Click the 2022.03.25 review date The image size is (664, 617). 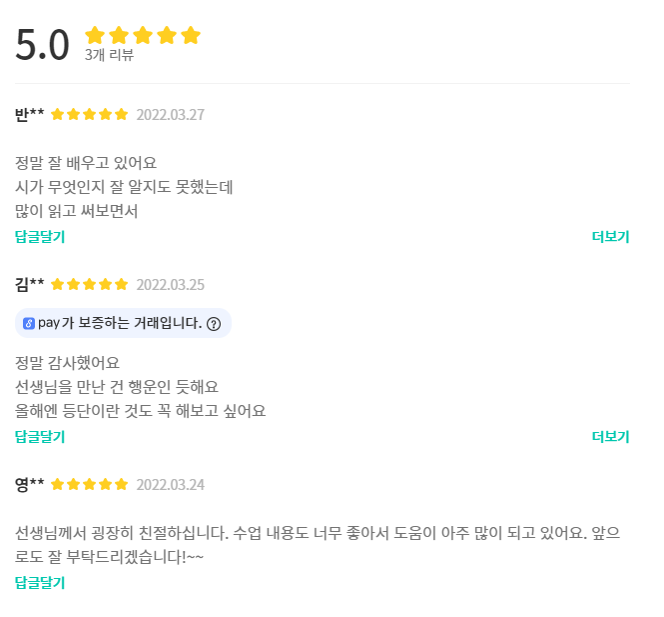170,284
